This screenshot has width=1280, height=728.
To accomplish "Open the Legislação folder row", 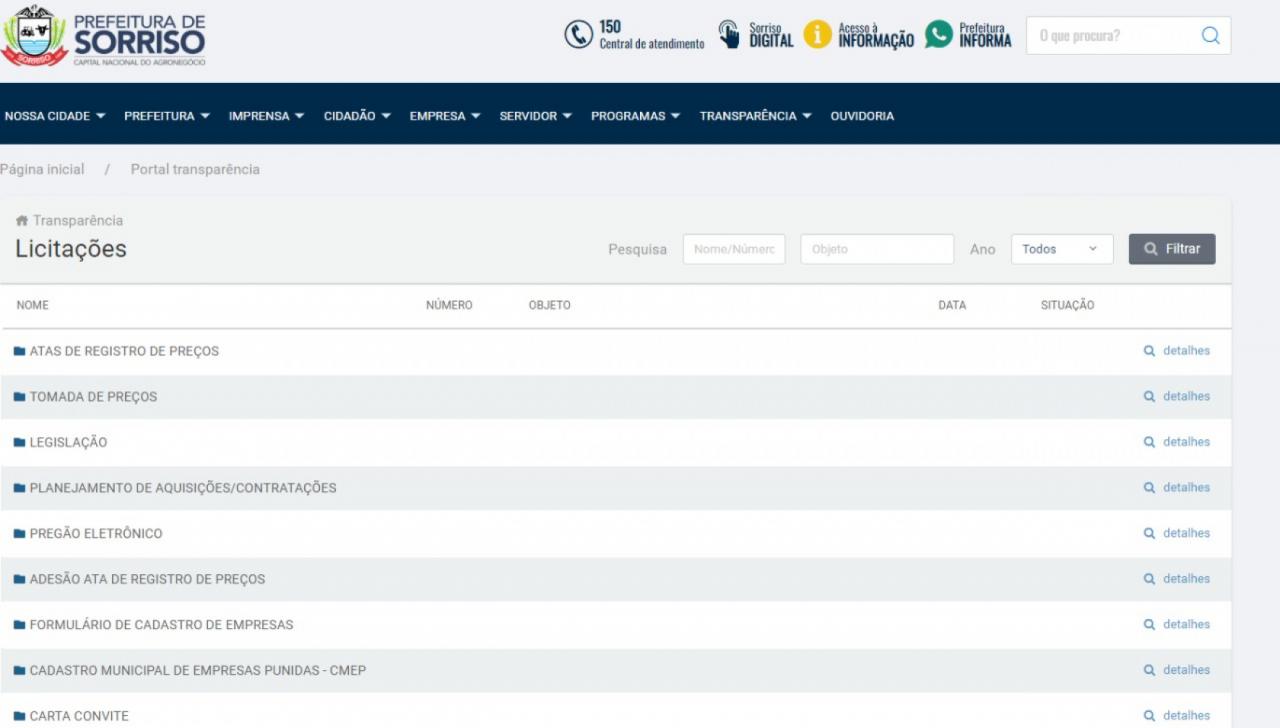I will [68, 442].
